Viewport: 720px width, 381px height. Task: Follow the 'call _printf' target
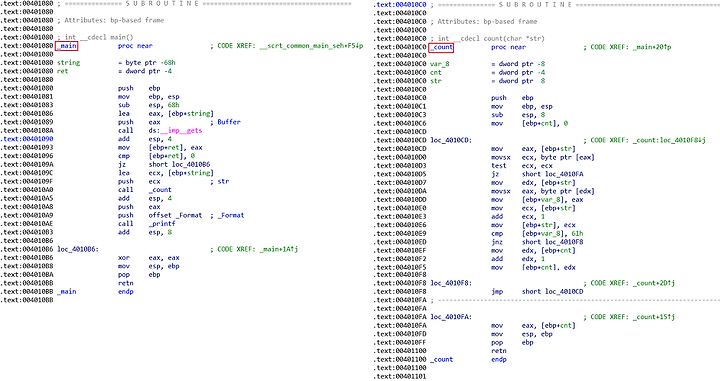coord(162,224)
